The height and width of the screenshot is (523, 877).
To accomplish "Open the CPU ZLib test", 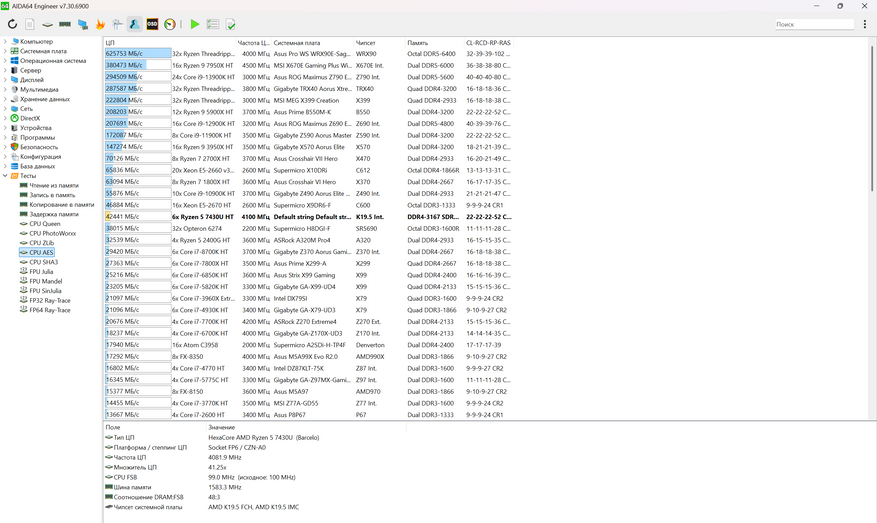I will pos(41,243).
